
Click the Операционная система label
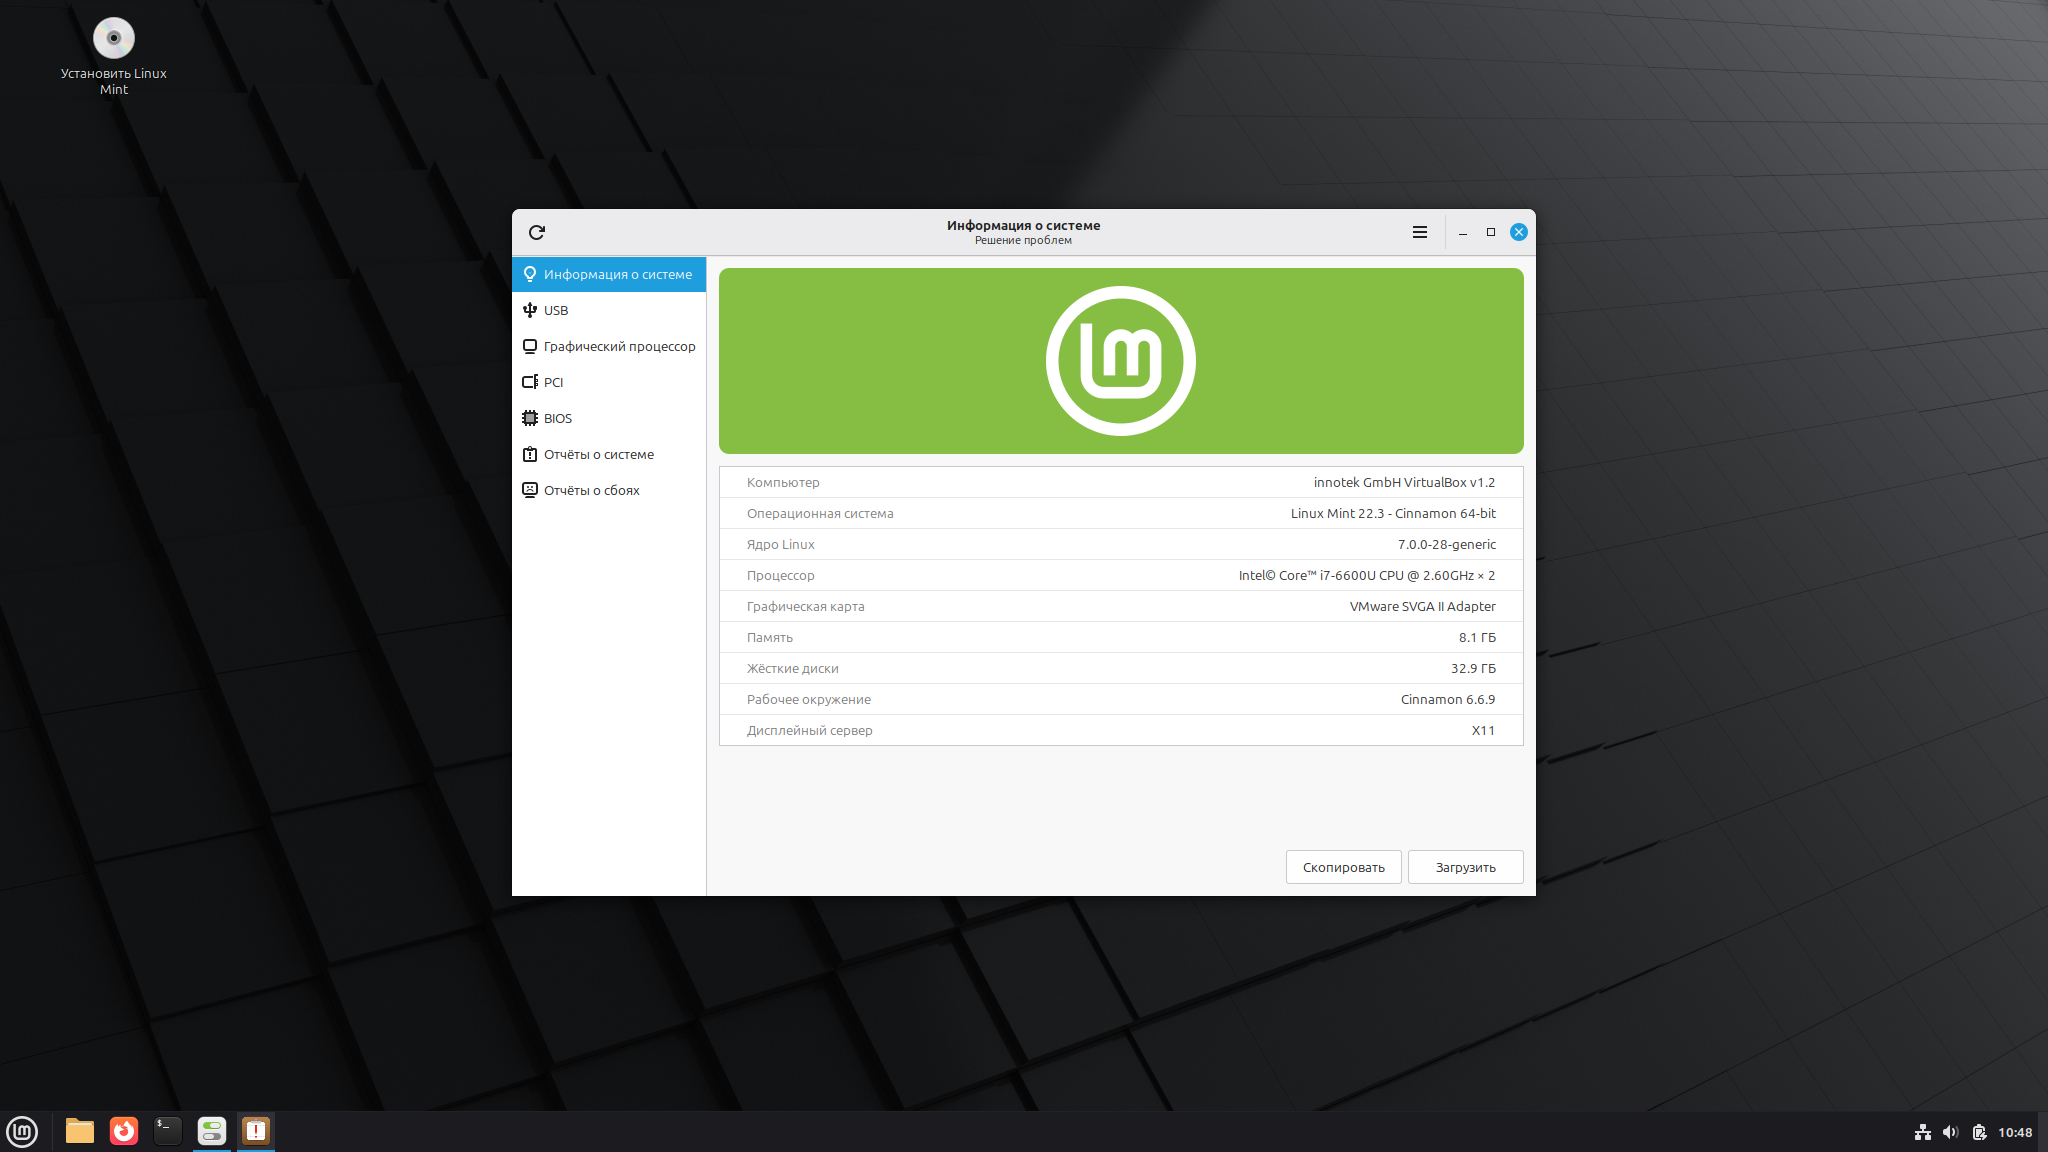pos(820,513)
